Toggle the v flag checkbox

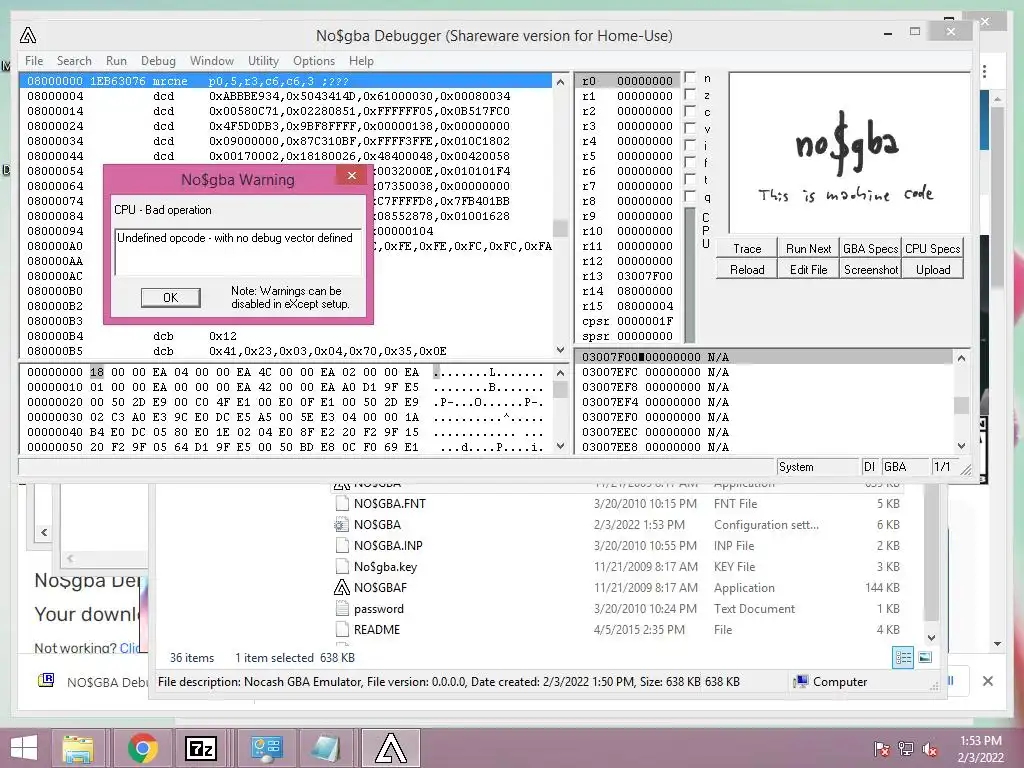coord(690,129)
